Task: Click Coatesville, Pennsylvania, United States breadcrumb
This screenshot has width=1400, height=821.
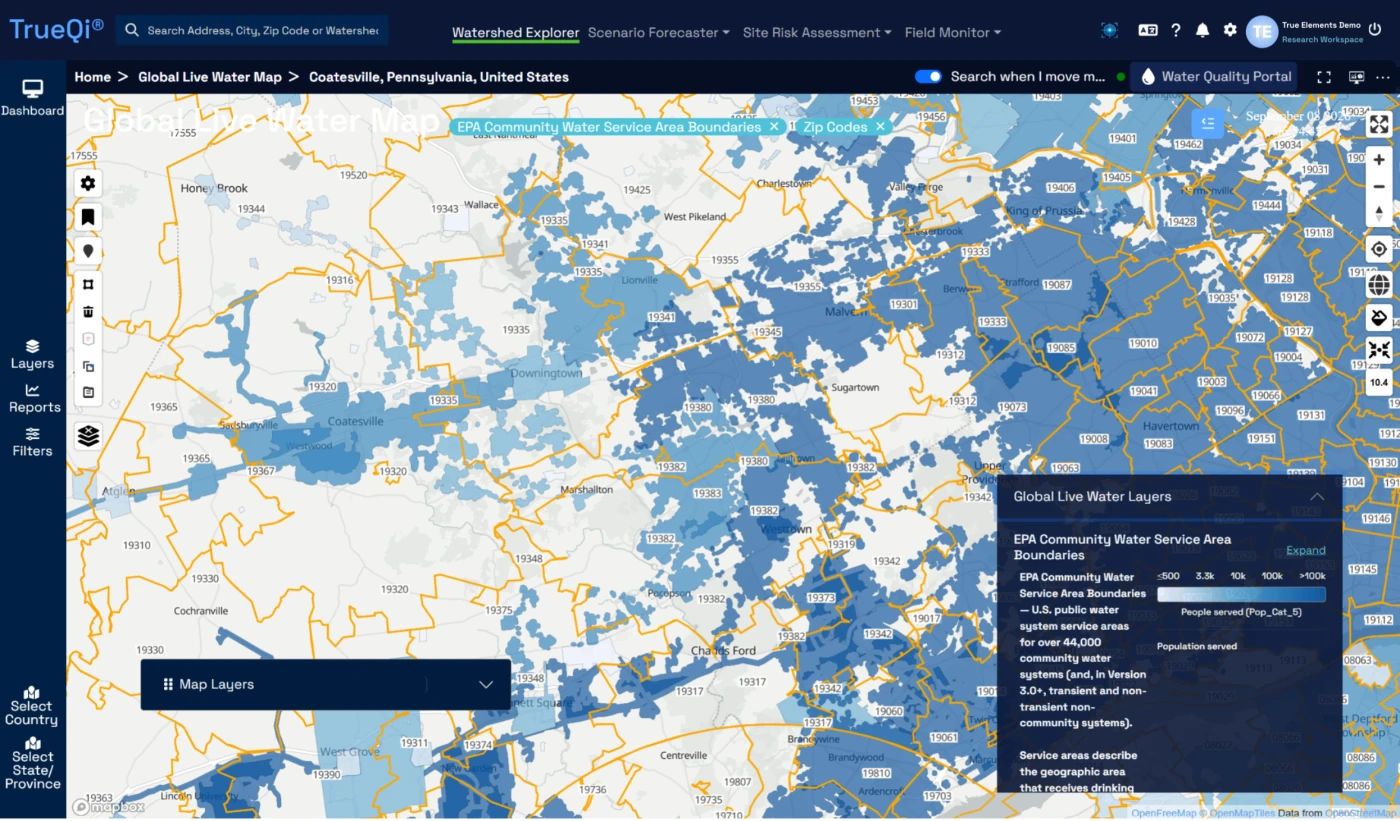Action: (x=439, y=77)
